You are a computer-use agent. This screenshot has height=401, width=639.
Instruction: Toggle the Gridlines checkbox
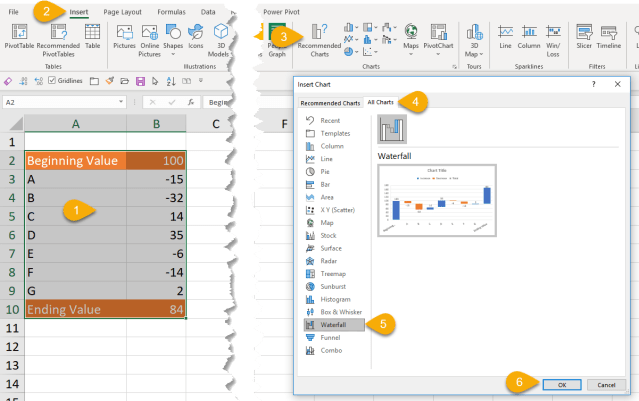click(52, 80)
